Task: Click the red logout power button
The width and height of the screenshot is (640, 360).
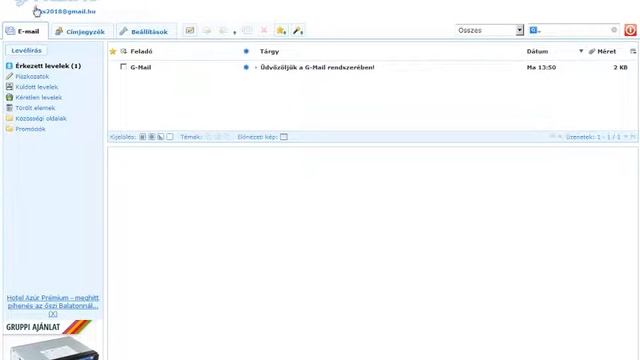Action: pos(630,30)
